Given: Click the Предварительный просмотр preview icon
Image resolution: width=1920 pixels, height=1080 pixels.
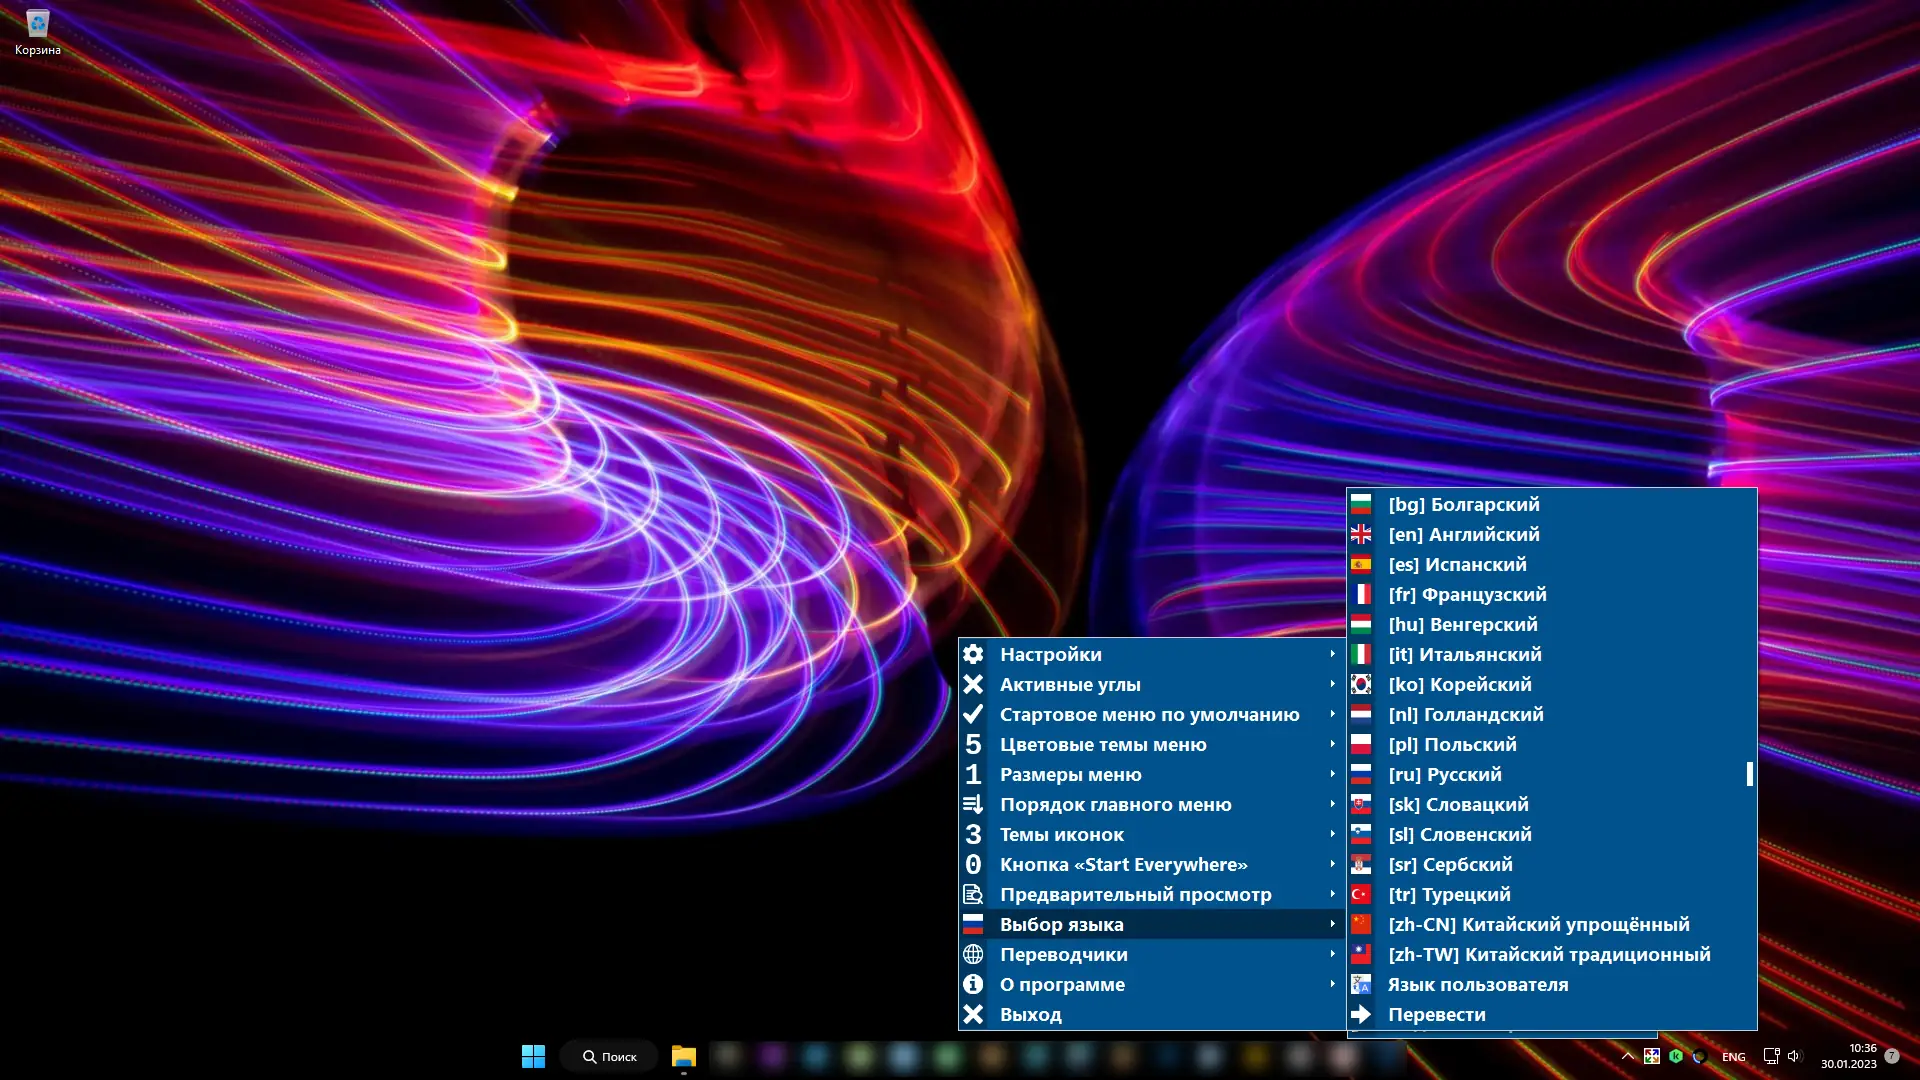Looking at the screenshot, I should 973,894.
